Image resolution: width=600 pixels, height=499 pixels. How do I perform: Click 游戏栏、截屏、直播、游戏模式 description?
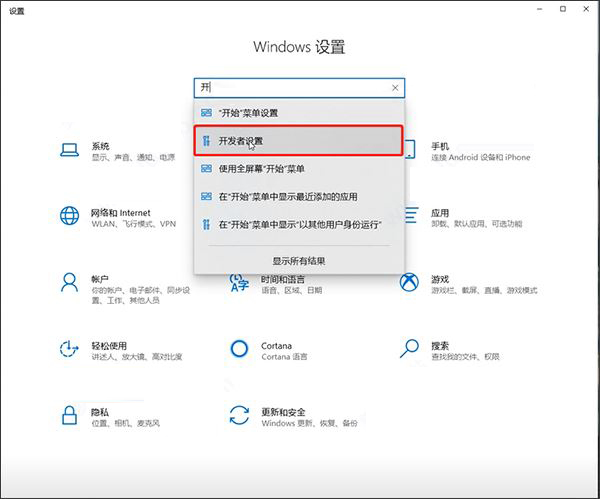(484, 290)
